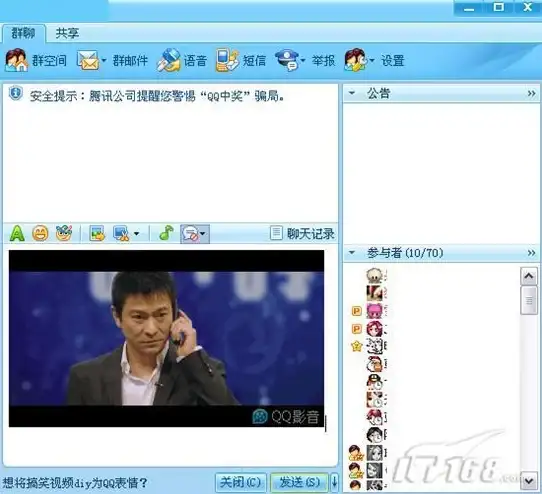Click the magic emoticon icon
Image resolution: width=542 pixels, height=494 pixels.
(x=64, y=233)
